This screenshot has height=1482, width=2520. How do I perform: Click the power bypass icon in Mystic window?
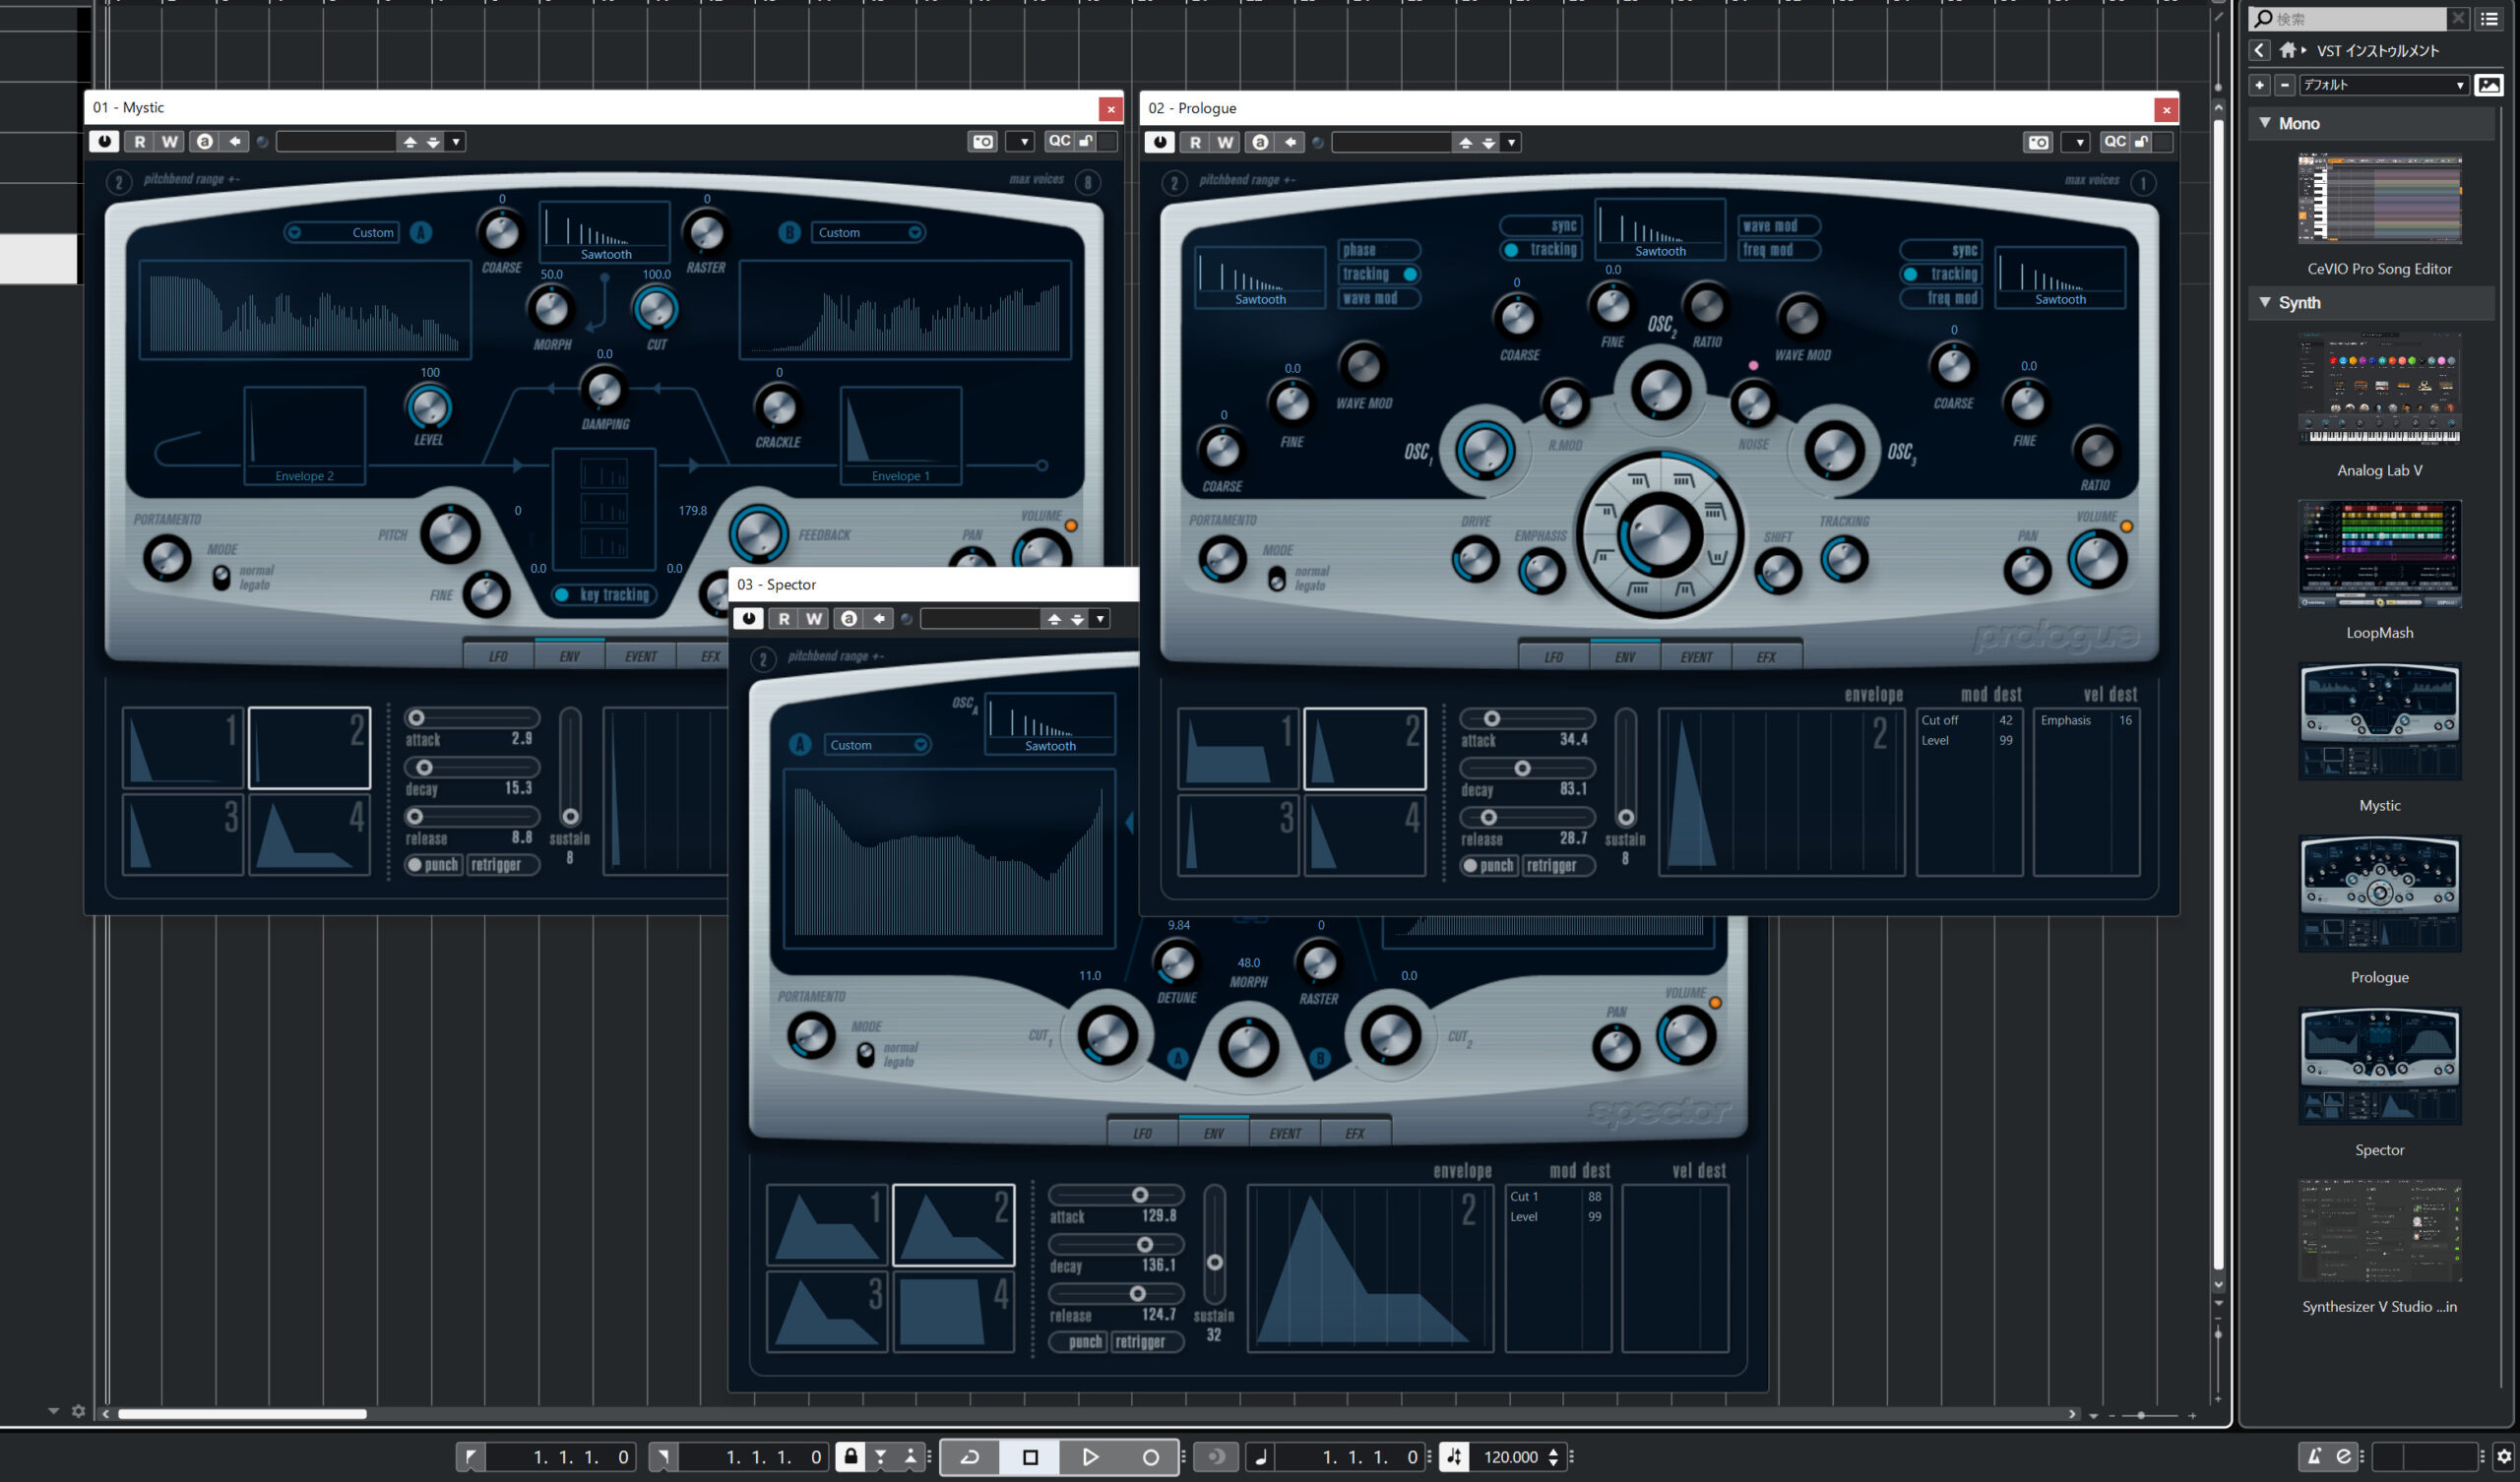[x=104, y=142]
